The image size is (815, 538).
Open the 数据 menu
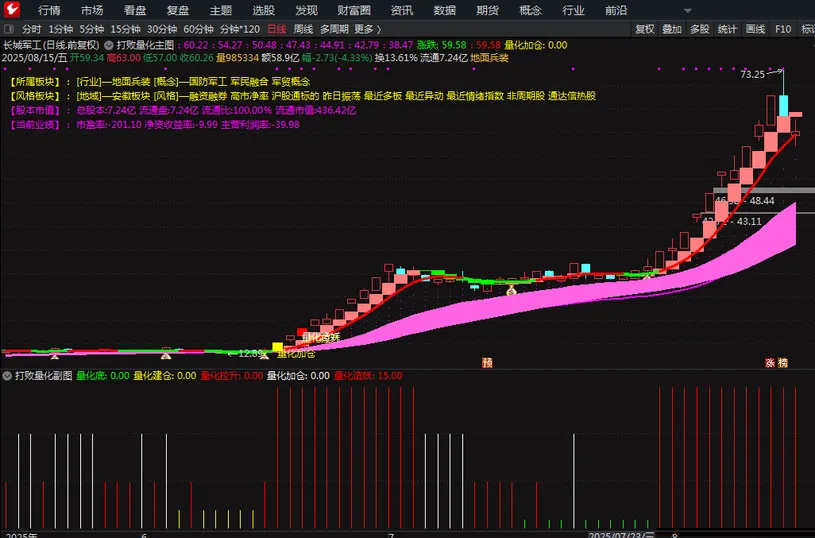[x=445, y=10]
